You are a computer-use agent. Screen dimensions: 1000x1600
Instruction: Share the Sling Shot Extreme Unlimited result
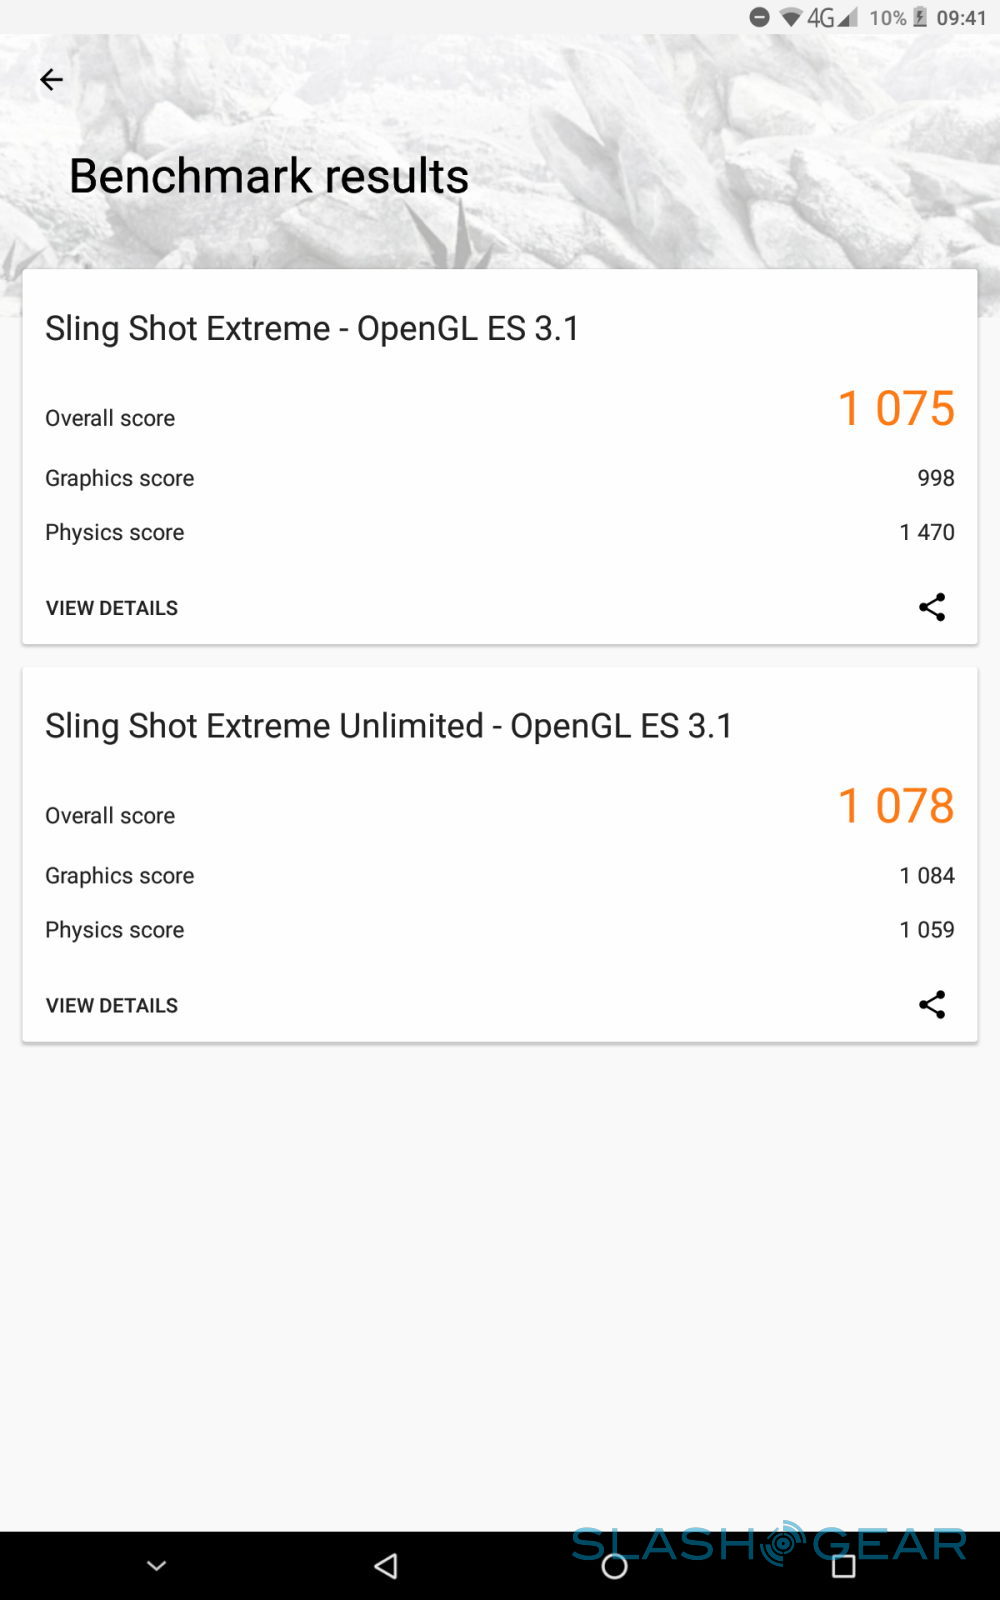tap(932, 1004)
